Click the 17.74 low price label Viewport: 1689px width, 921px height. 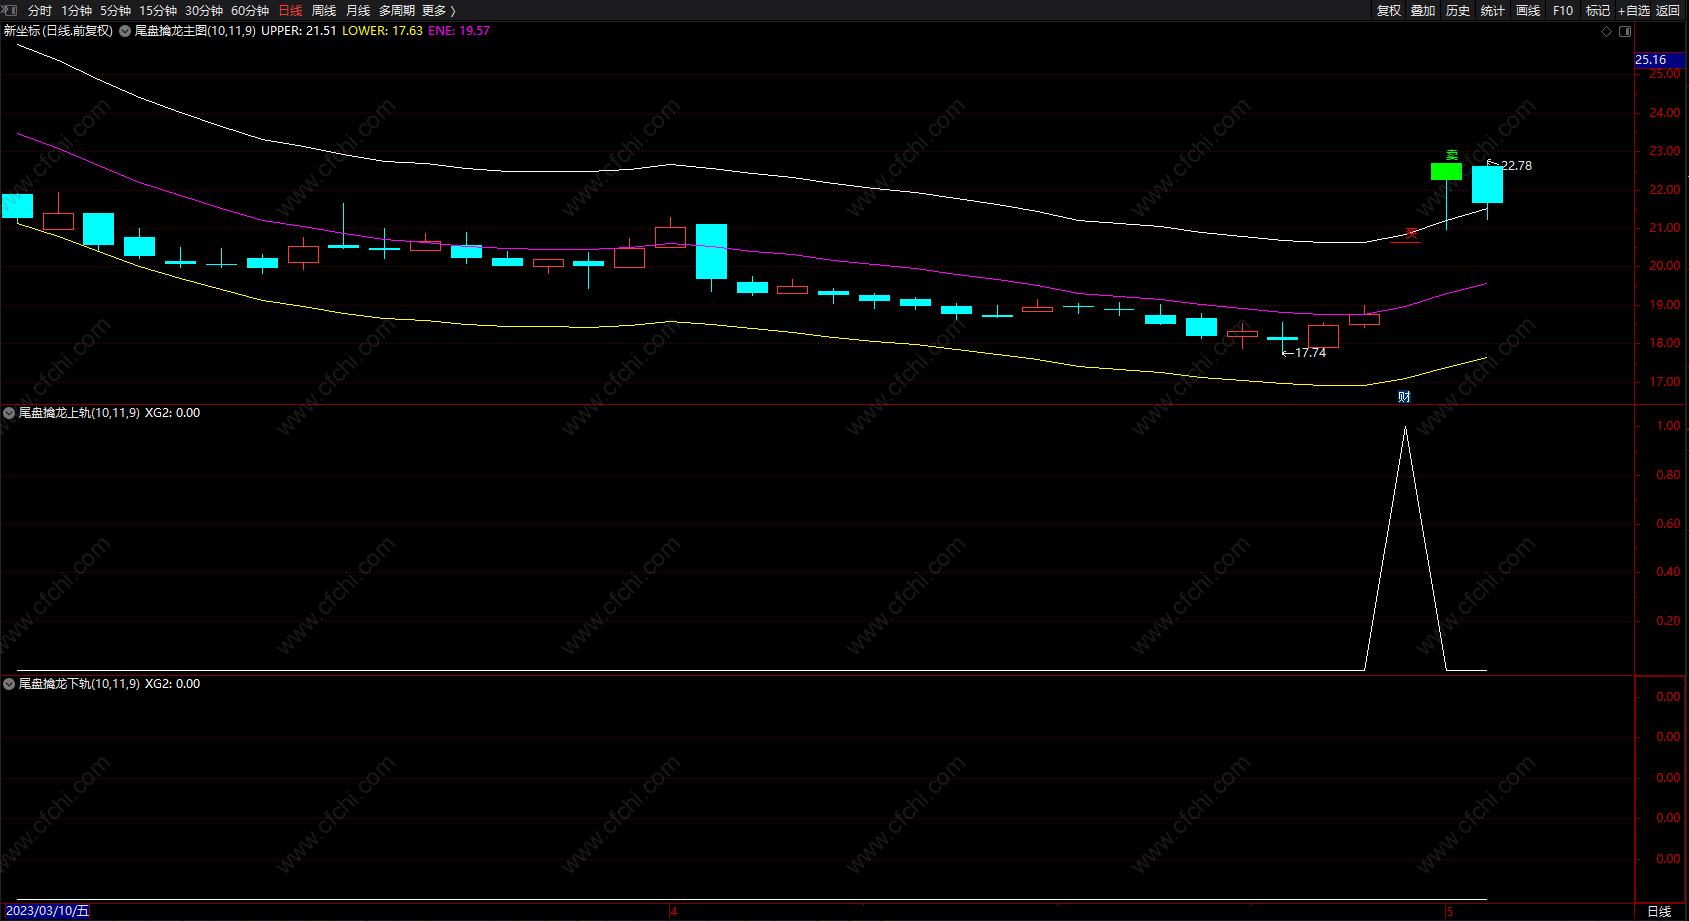[1311, 353]
